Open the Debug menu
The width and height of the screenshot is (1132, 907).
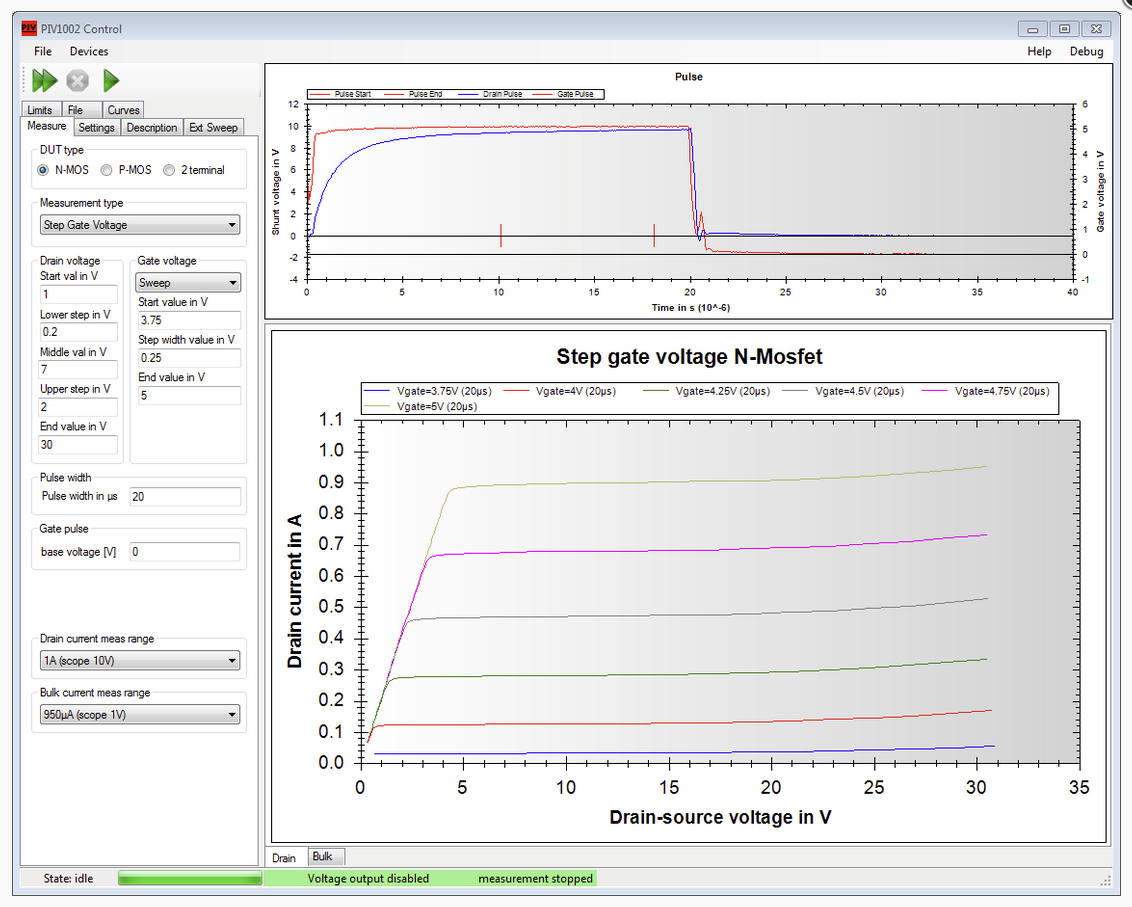[1087, 51]
